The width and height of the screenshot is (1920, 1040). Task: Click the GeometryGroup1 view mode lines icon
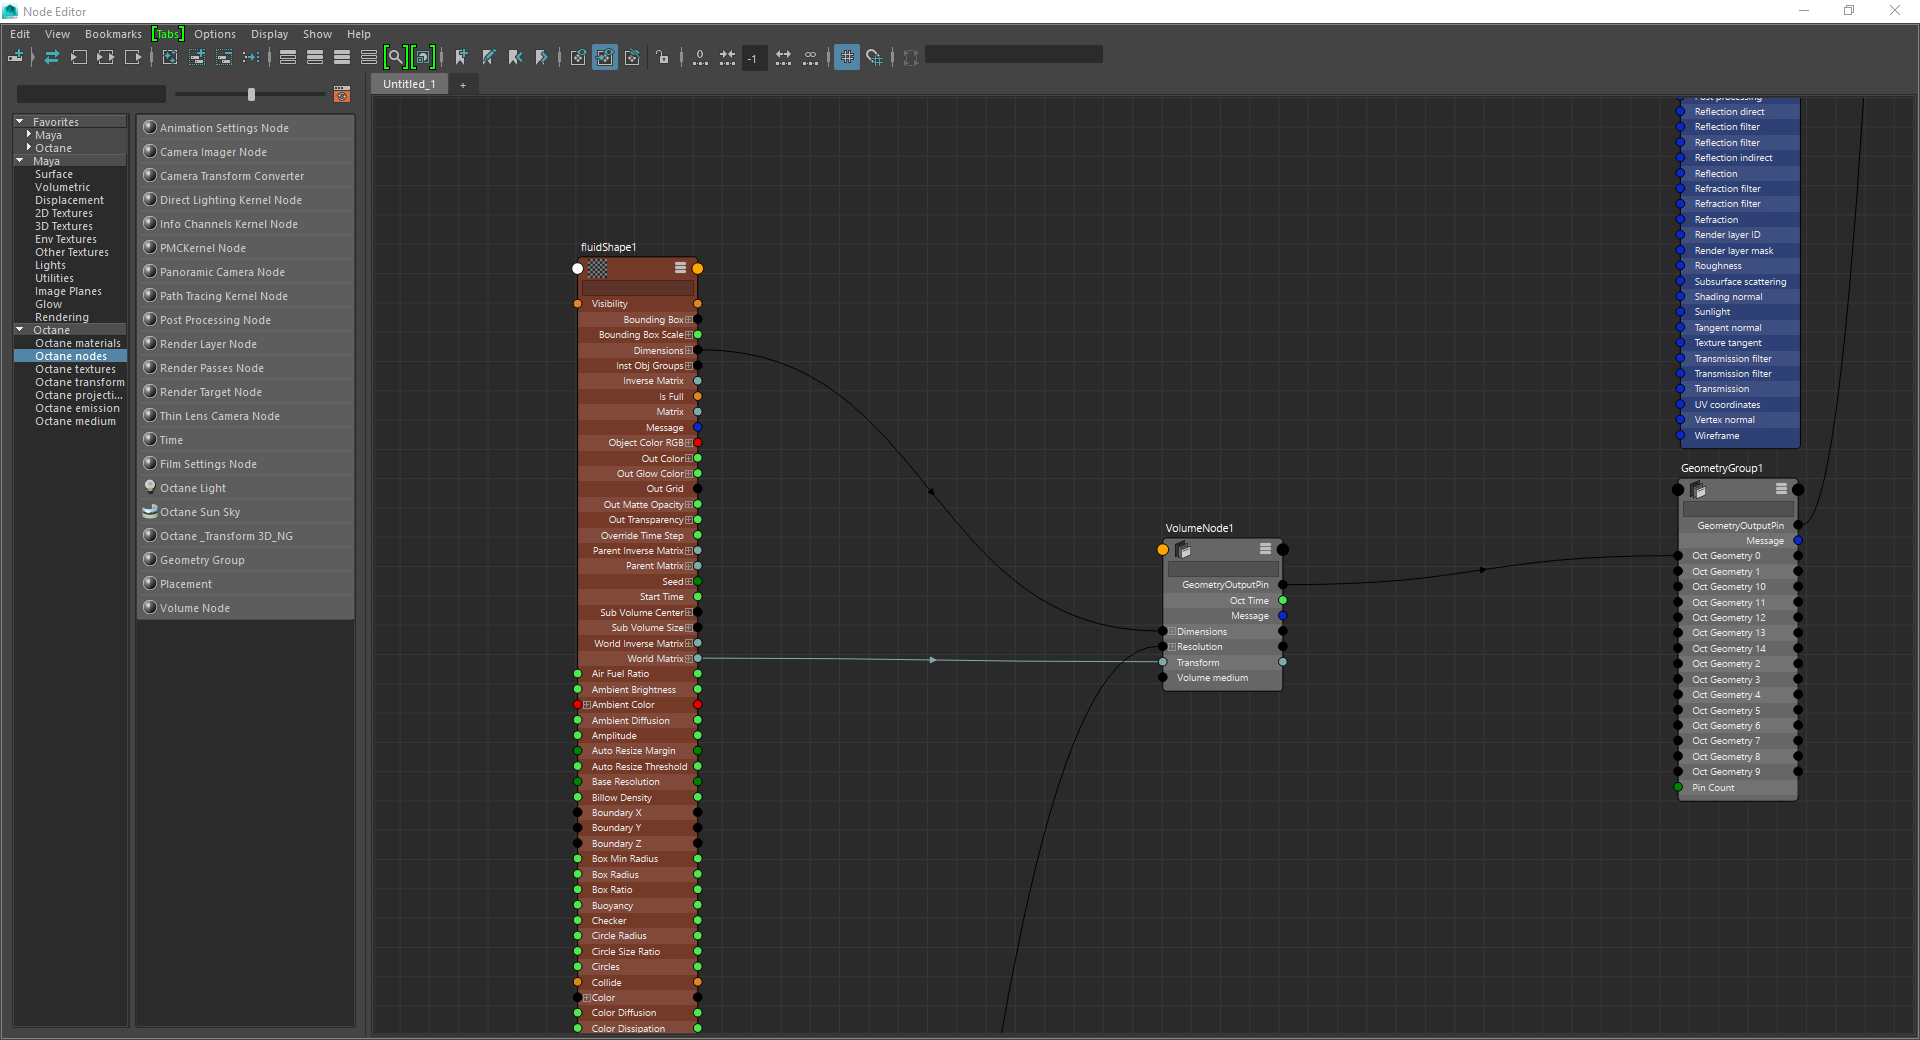point(1781,489)
